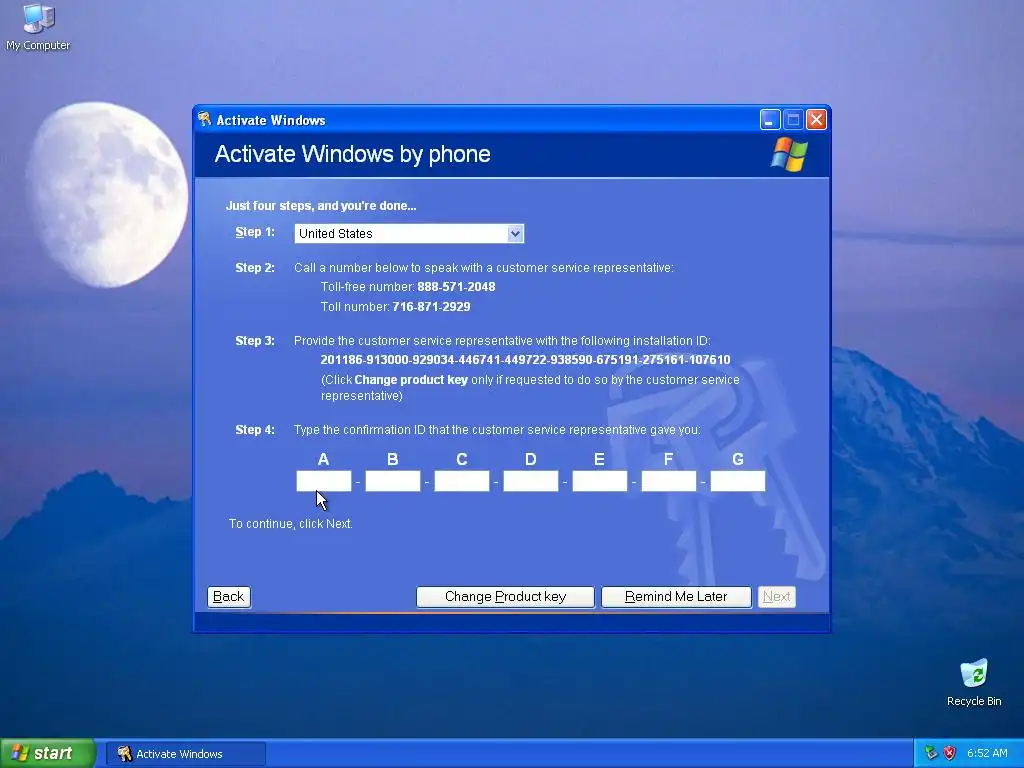The image size is (1024, 768).
Task: Click the Step 1 label
Action: click(255, 232)
